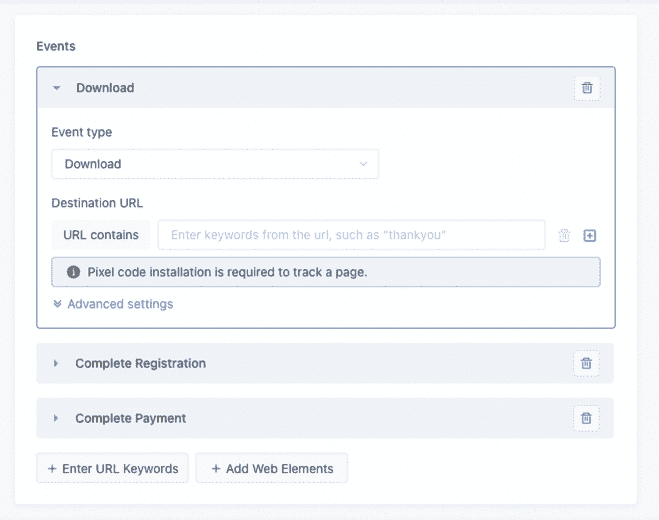Click the Complete Payment header title
This screenshot has width=659, height=520.
point(131,418)
